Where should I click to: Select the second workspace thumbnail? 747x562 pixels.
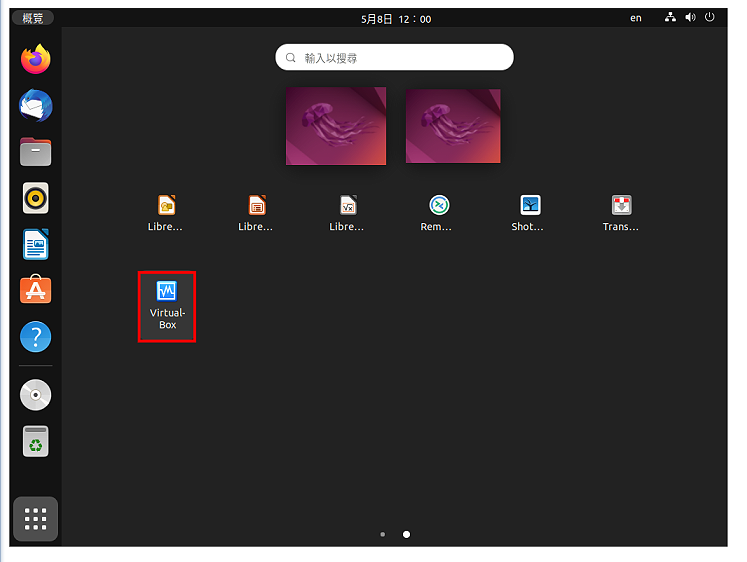point(453,126)
